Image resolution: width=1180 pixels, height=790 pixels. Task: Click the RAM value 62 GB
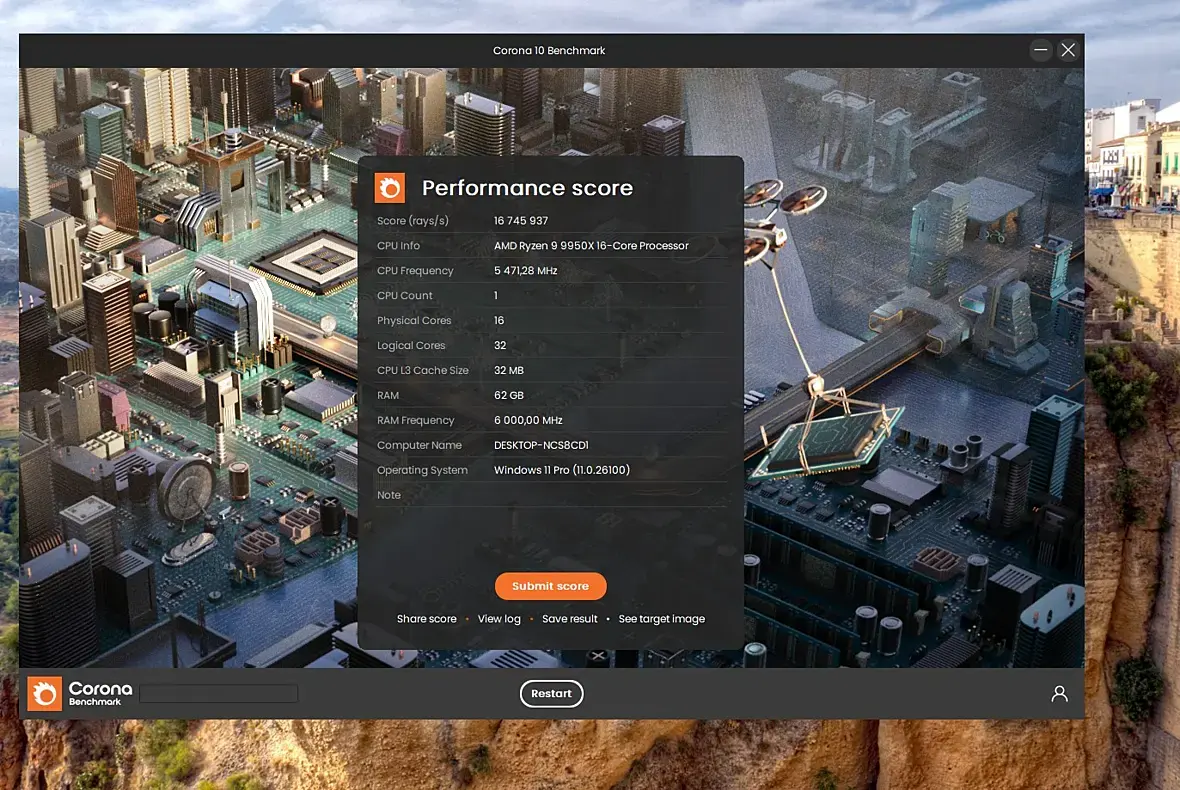coord(509,395)
